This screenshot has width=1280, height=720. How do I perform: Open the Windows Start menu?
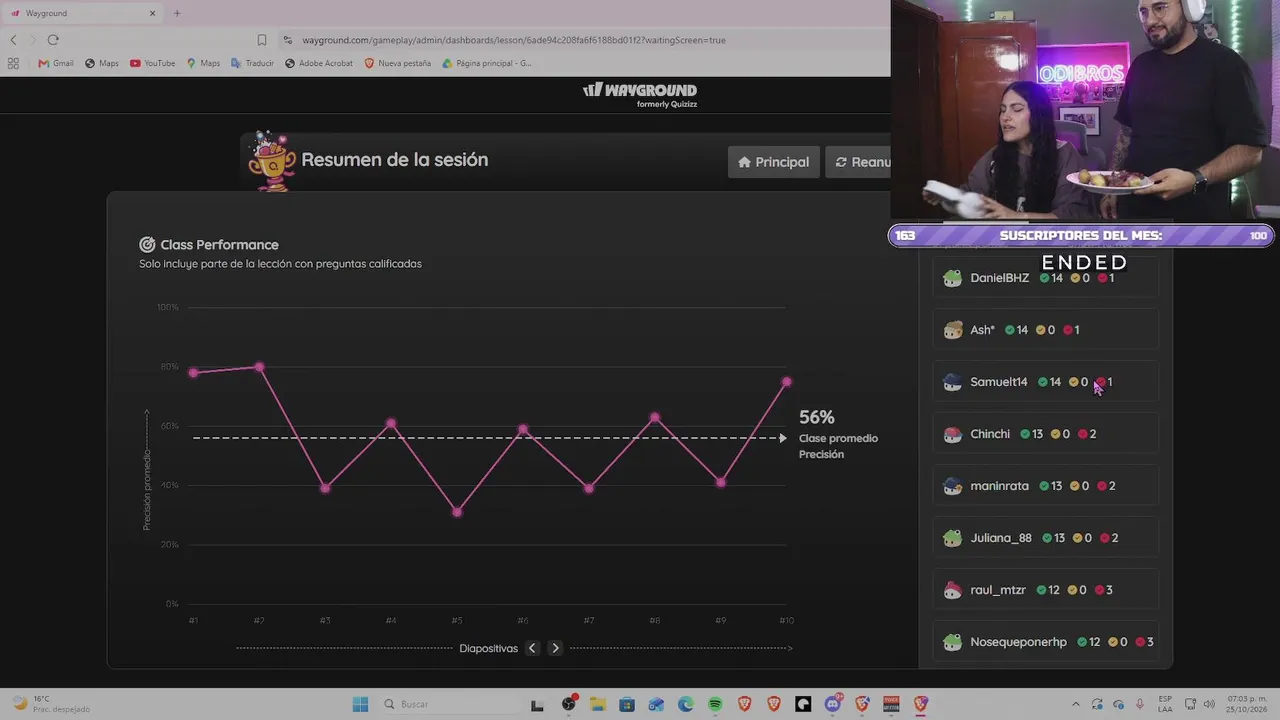[x=360, y=704]
